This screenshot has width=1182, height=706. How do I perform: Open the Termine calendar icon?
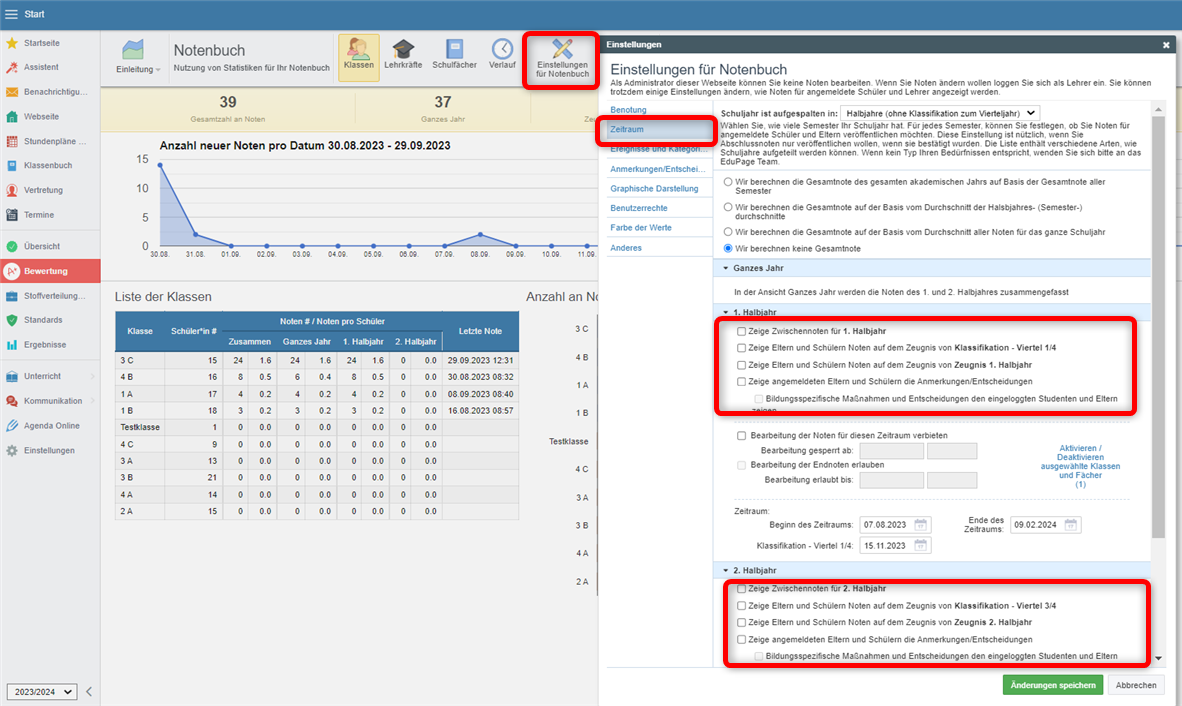click(x=12, y=215)
